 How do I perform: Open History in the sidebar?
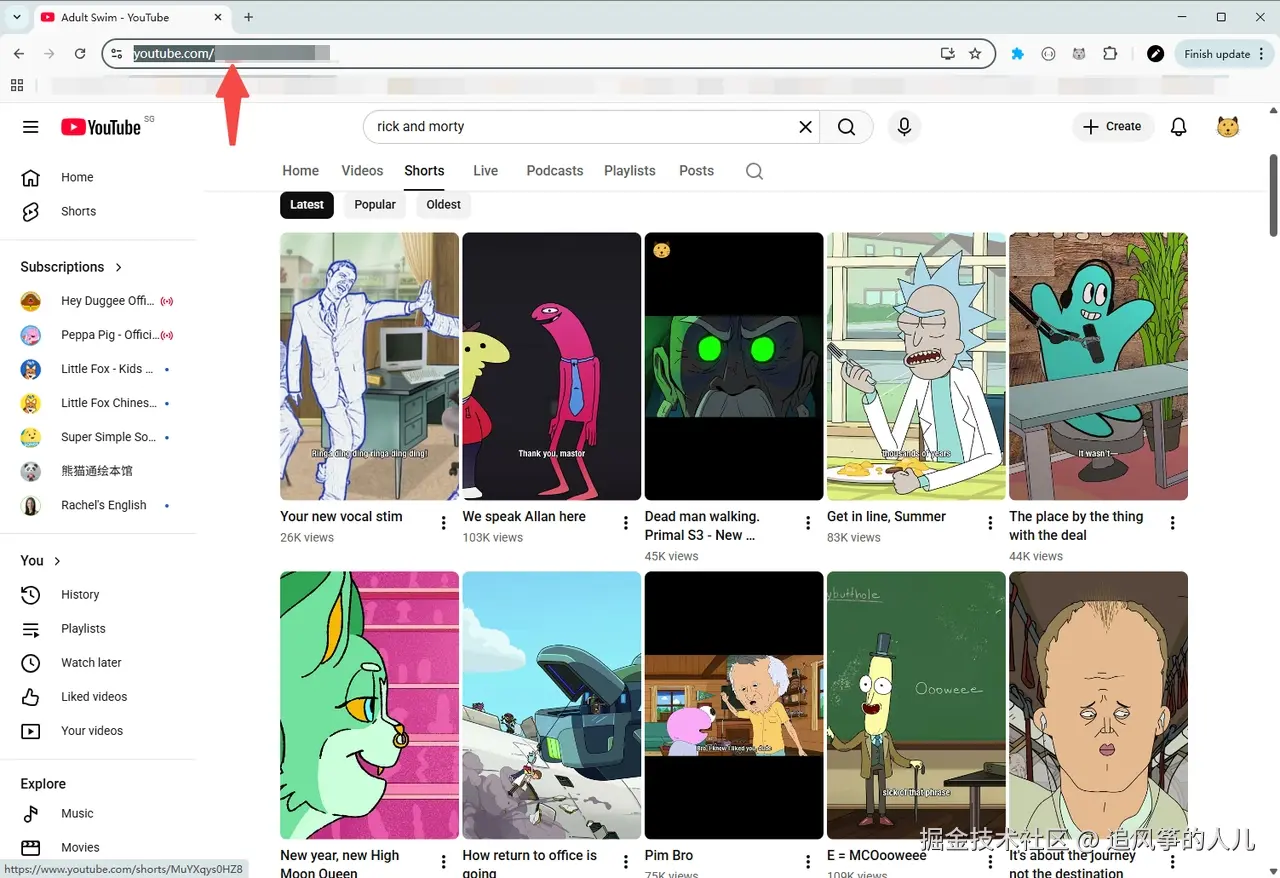click(x=100, y=594)
